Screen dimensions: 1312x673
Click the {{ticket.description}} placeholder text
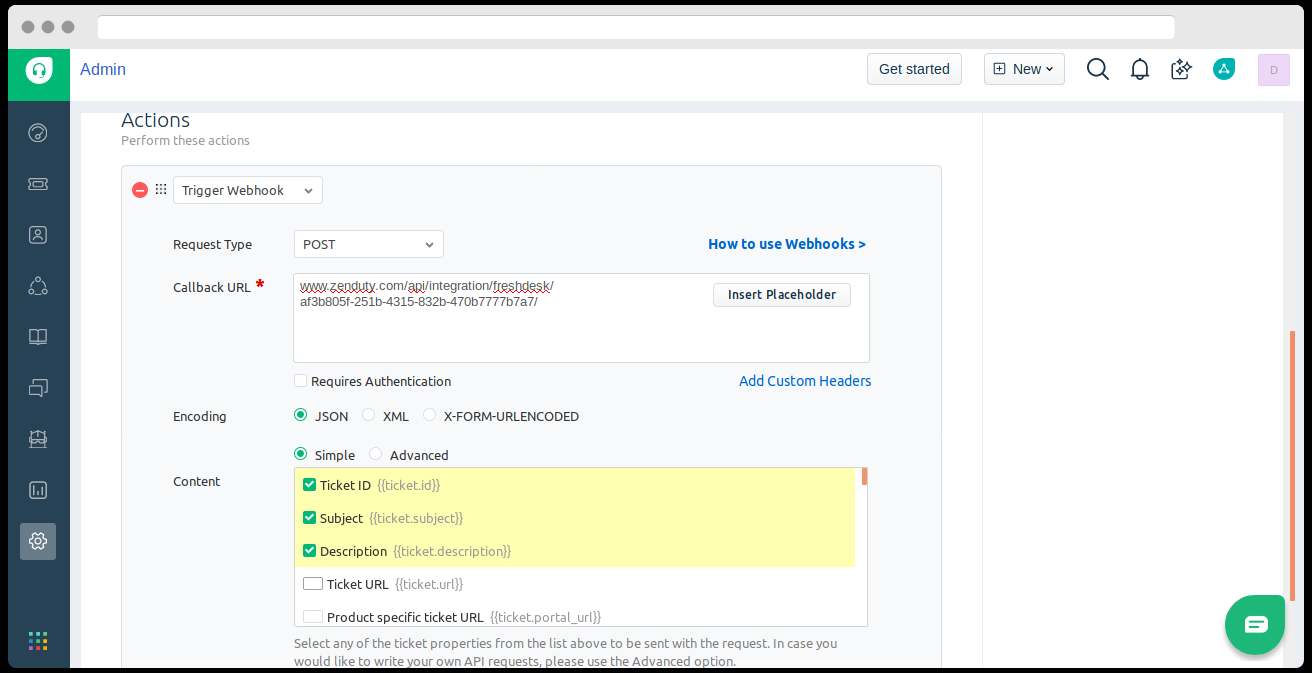452,551
